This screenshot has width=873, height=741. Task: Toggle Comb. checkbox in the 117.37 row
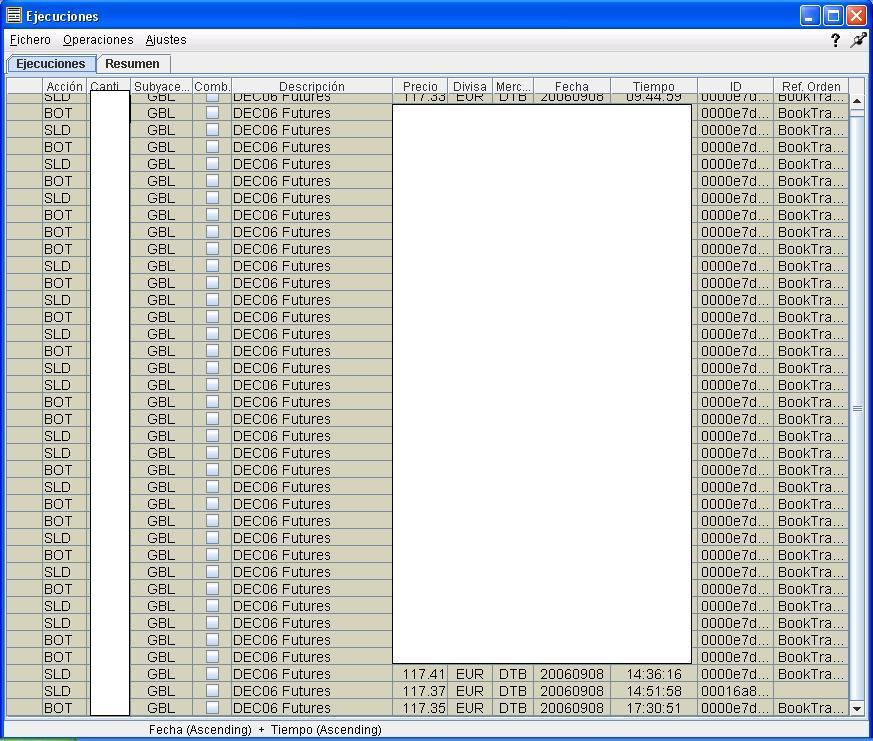[212, 691]
